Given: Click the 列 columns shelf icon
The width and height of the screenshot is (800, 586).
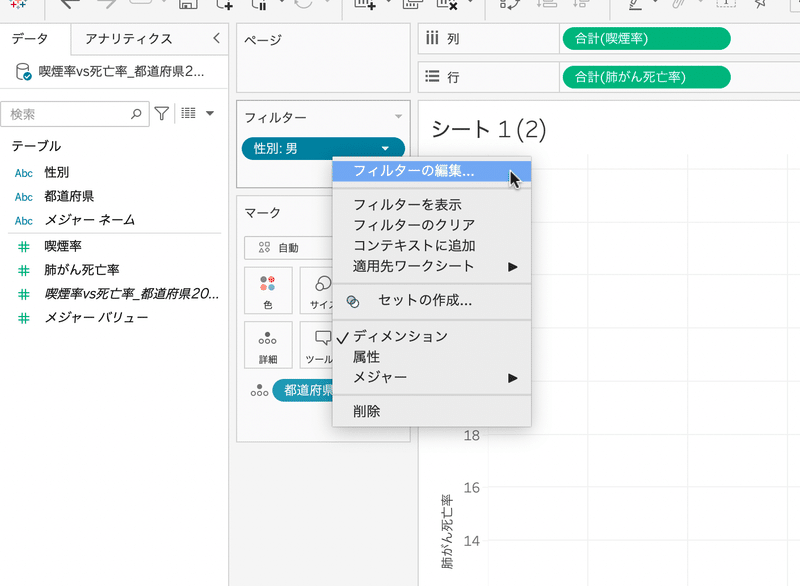Looking at the screenshot, I should [x=432, y=38].
